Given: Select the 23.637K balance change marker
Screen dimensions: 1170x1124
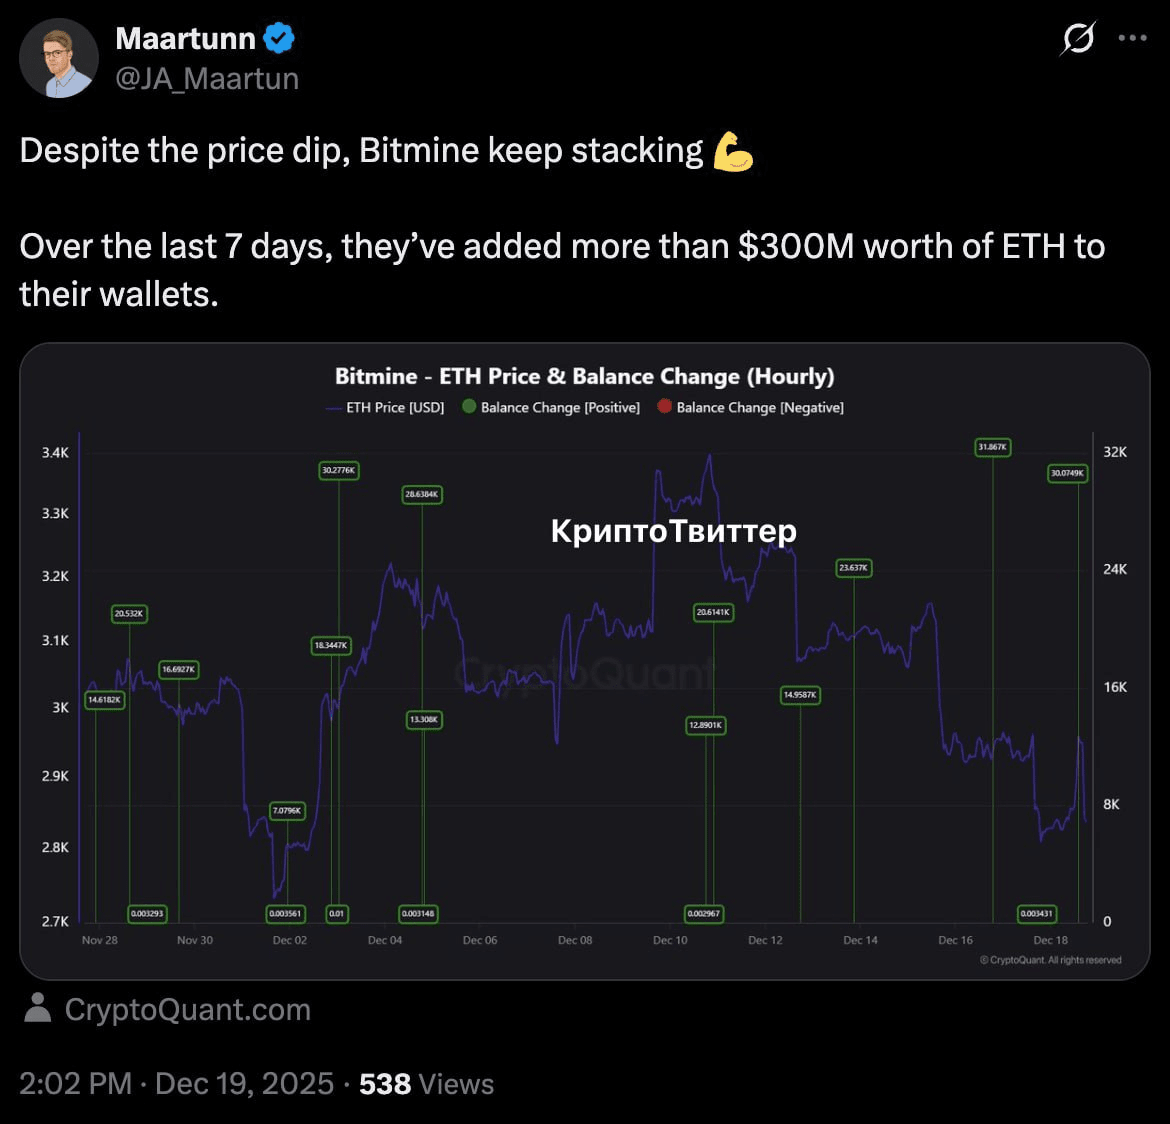Looking at the screenshot, I should click(x=854, y=568).
